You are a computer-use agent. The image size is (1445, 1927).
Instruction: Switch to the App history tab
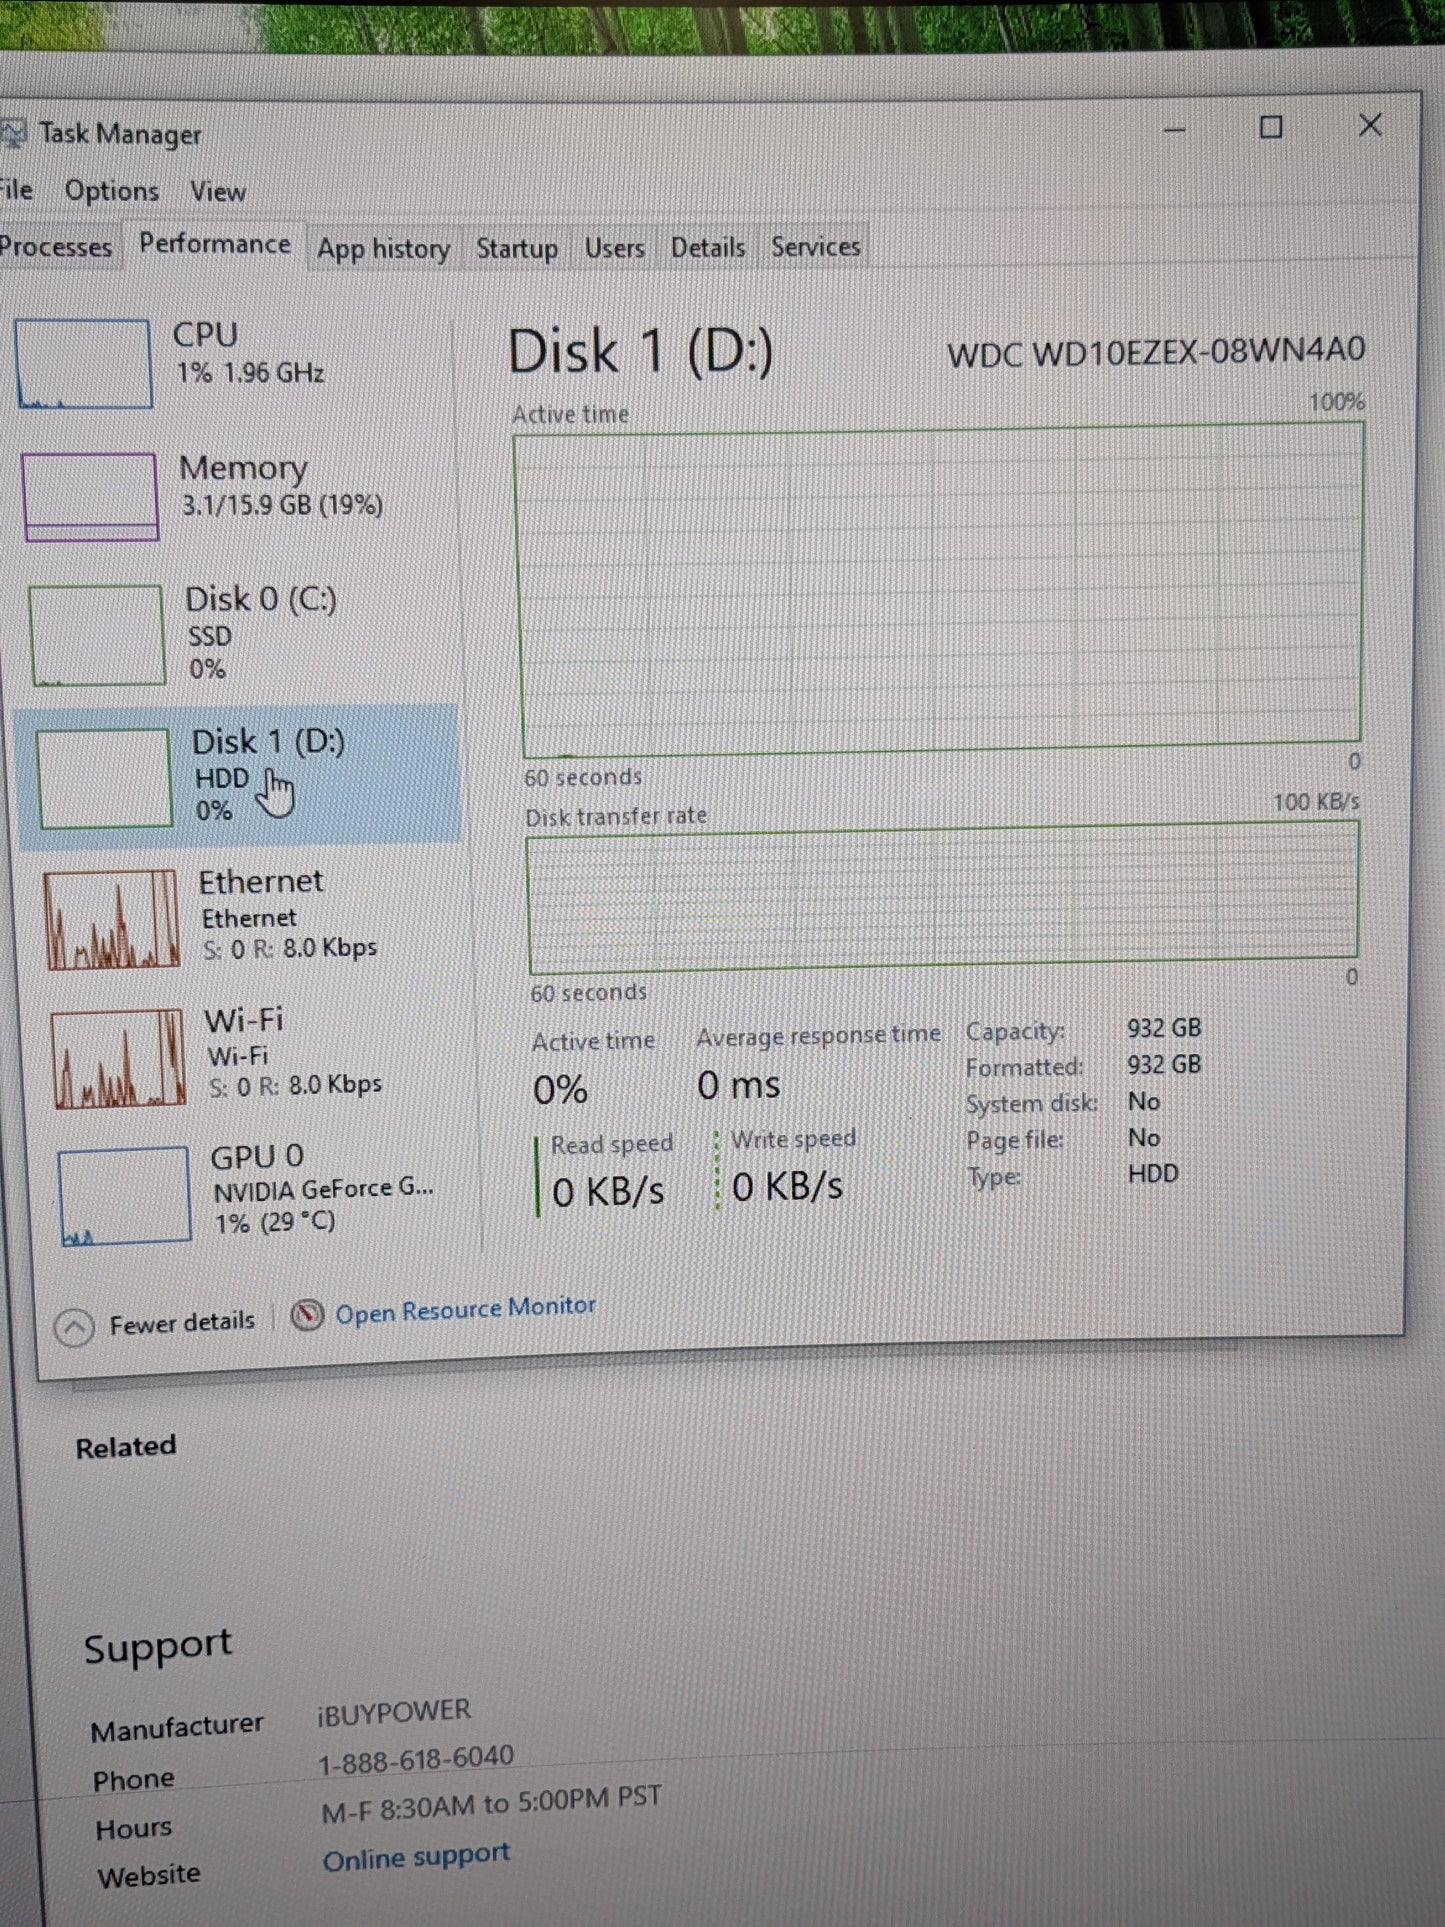click(x=383, y=249)
